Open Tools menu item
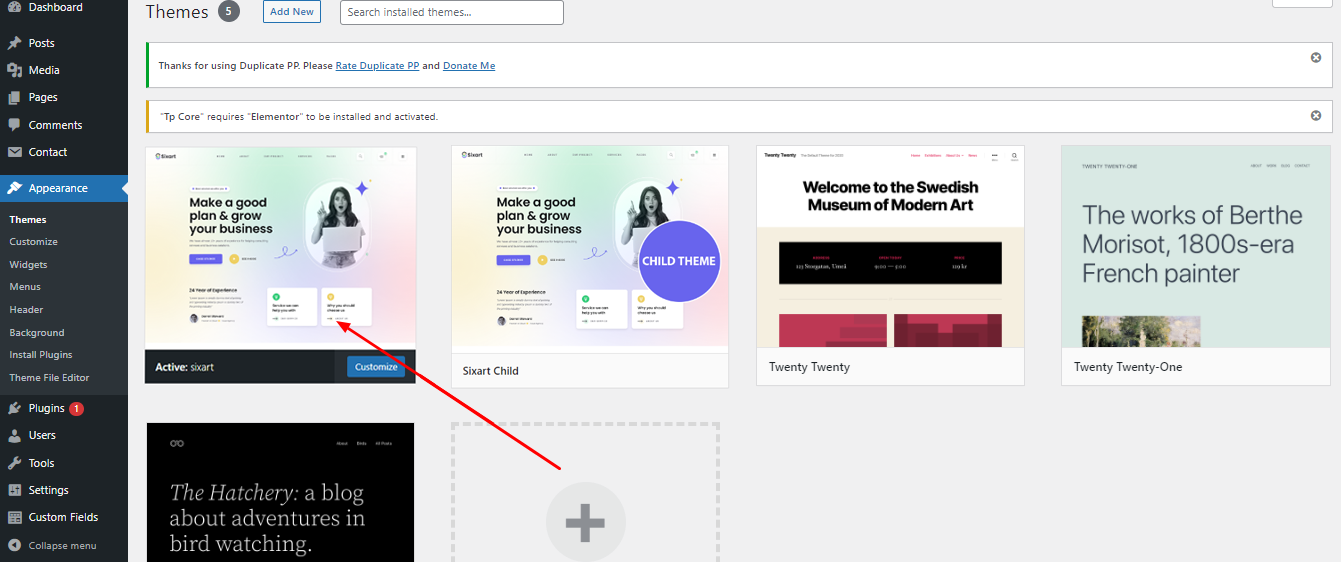1341x562 pixels. (41, 463)
